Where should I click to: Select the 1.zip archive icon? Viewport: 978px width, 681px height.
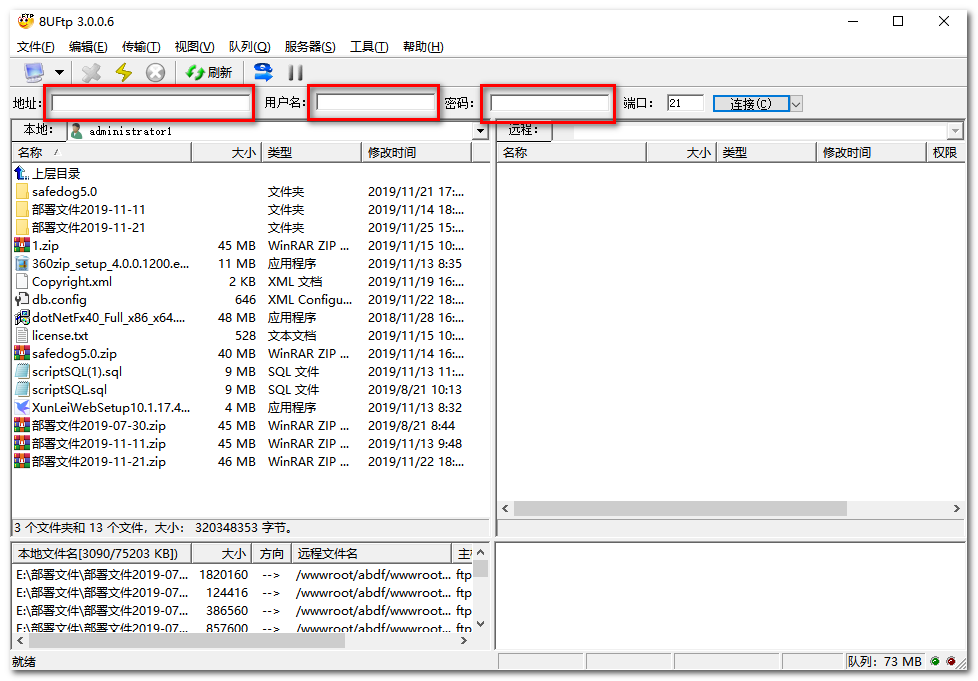[x=22, y=246]
